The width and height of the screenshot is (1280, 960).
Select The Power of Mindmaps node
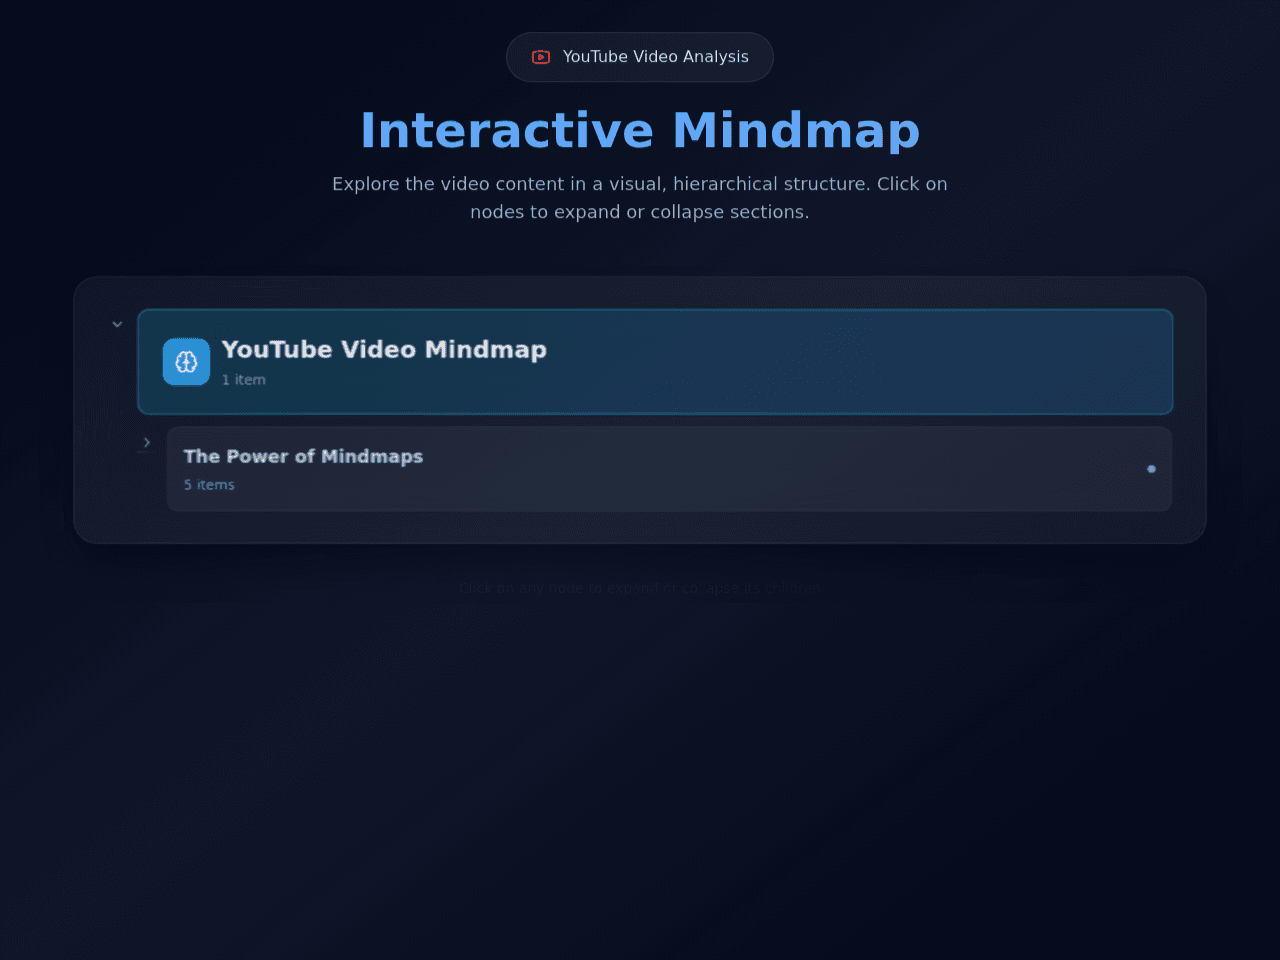tap(669, 469)
